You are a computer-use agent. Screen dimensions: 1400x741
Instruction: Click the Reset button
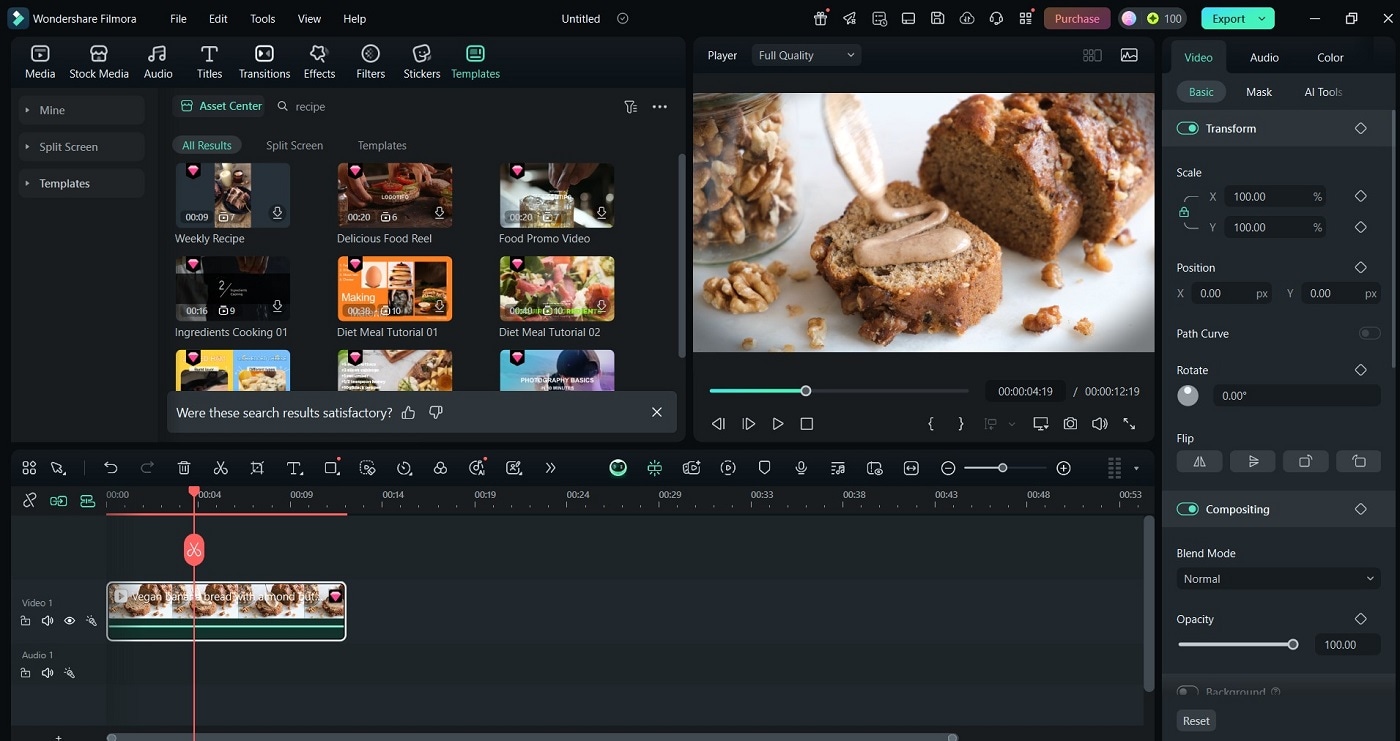click(1196, 721)
